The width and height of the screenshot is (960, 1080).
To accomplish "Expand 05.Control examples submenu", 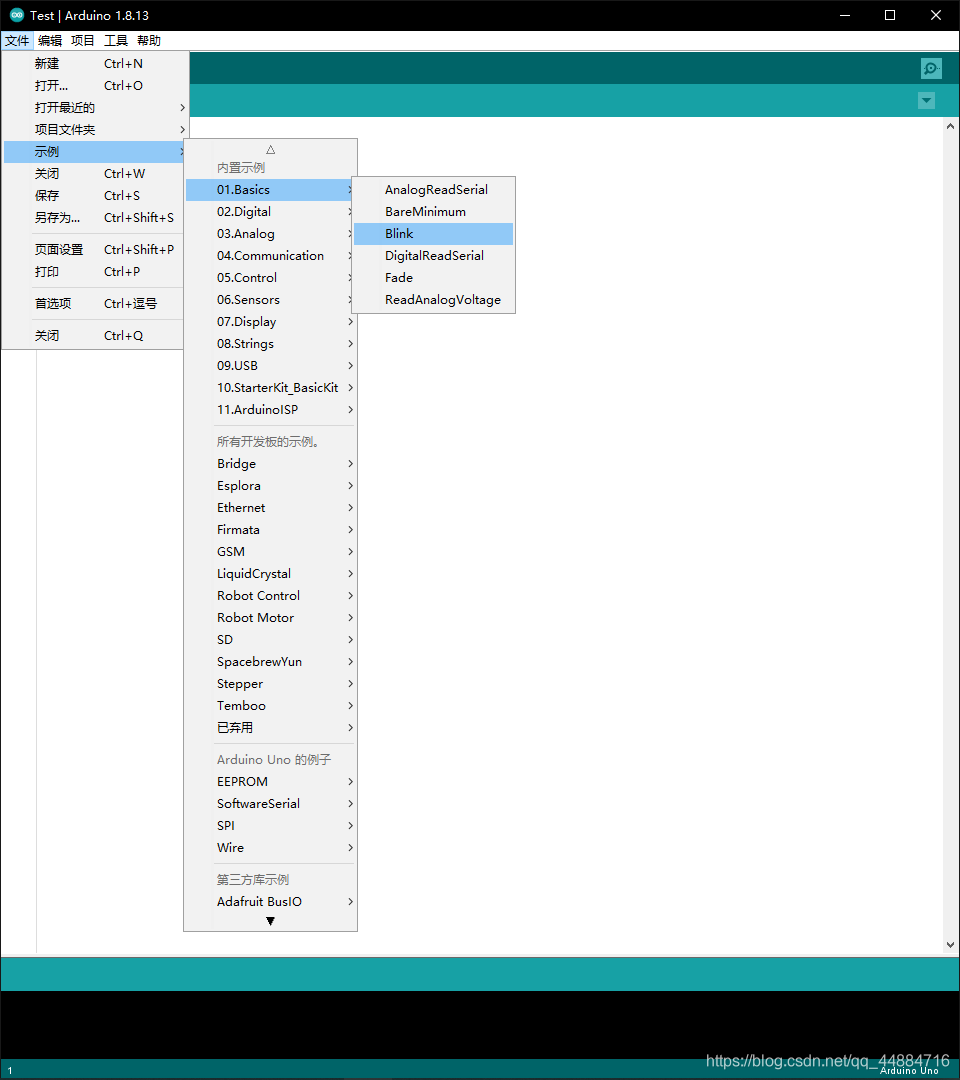I will [x=271, y=278].
